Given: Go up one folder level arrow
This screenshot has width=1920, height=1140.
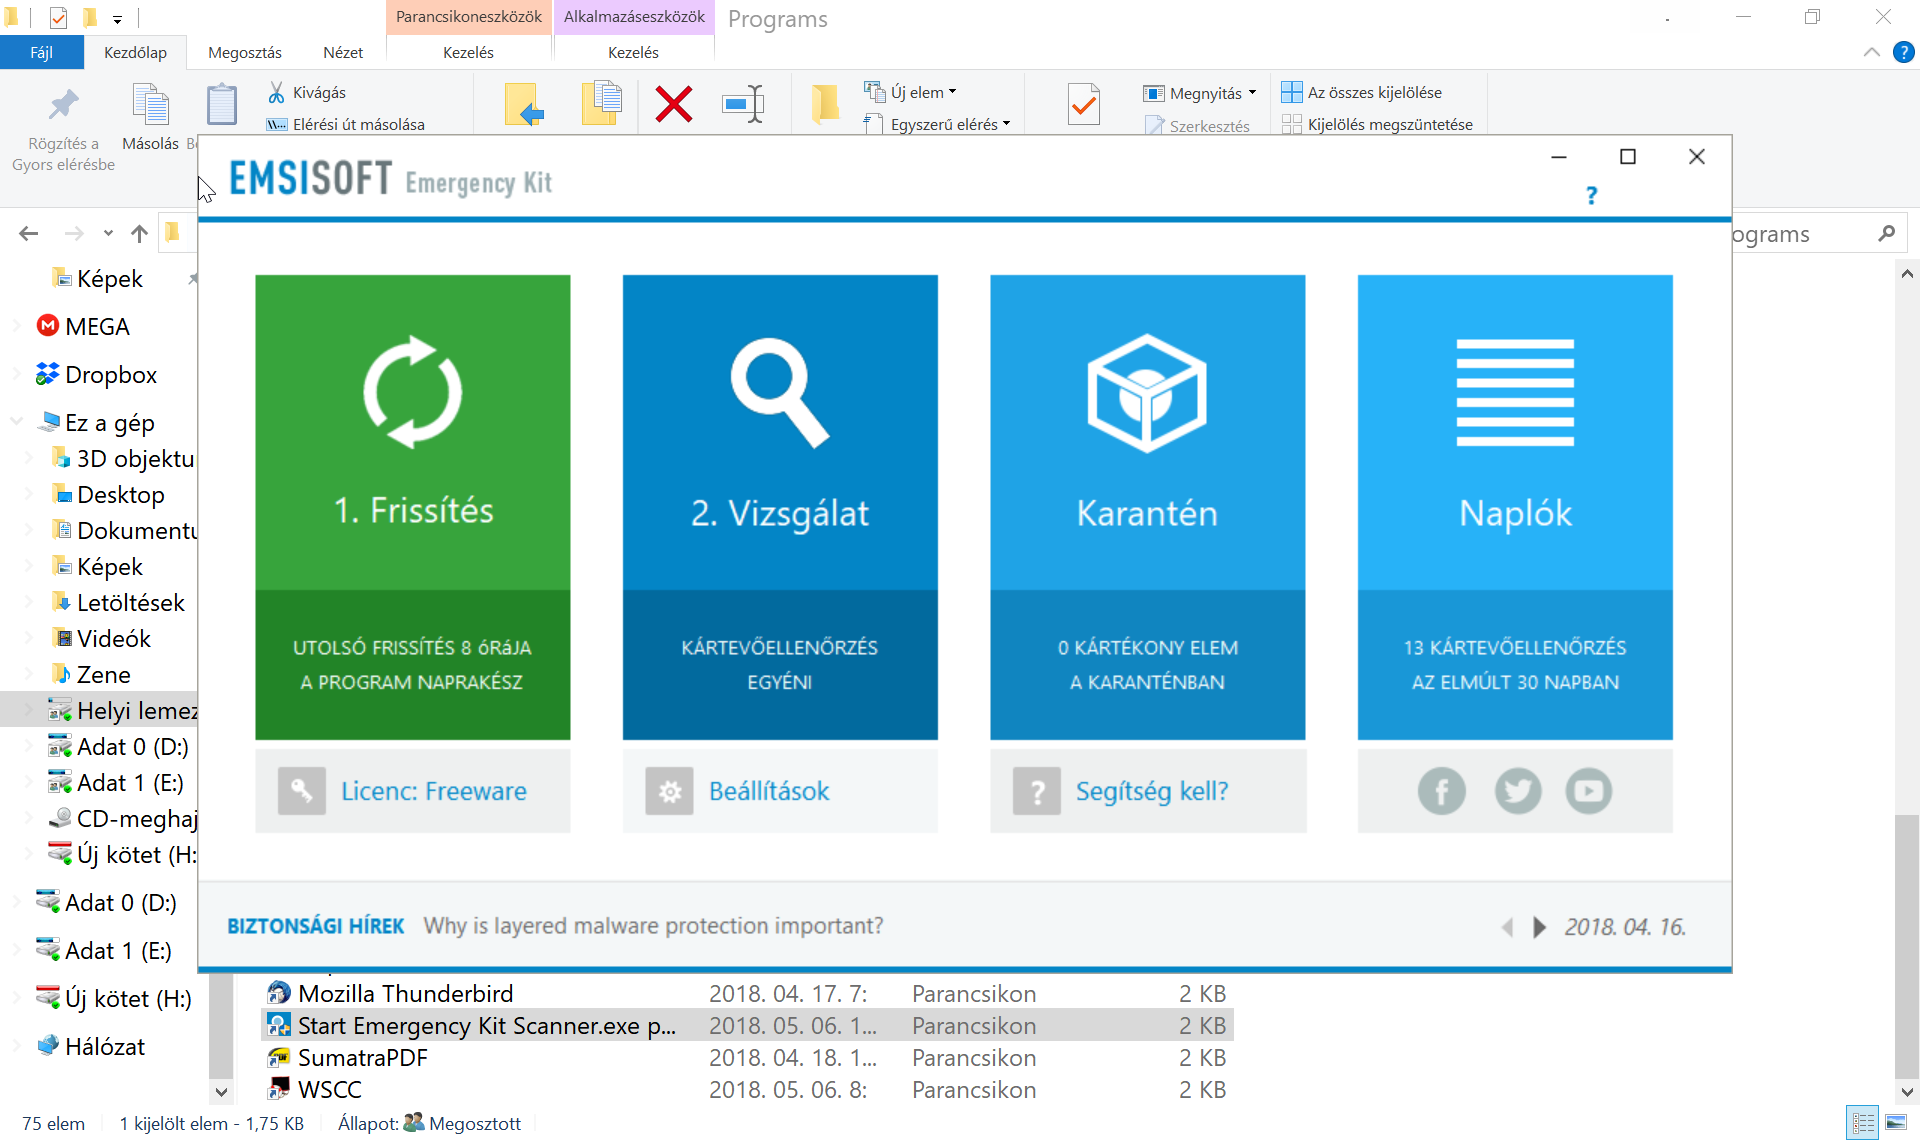Looking at the screenshot, I should pos(139,234).
